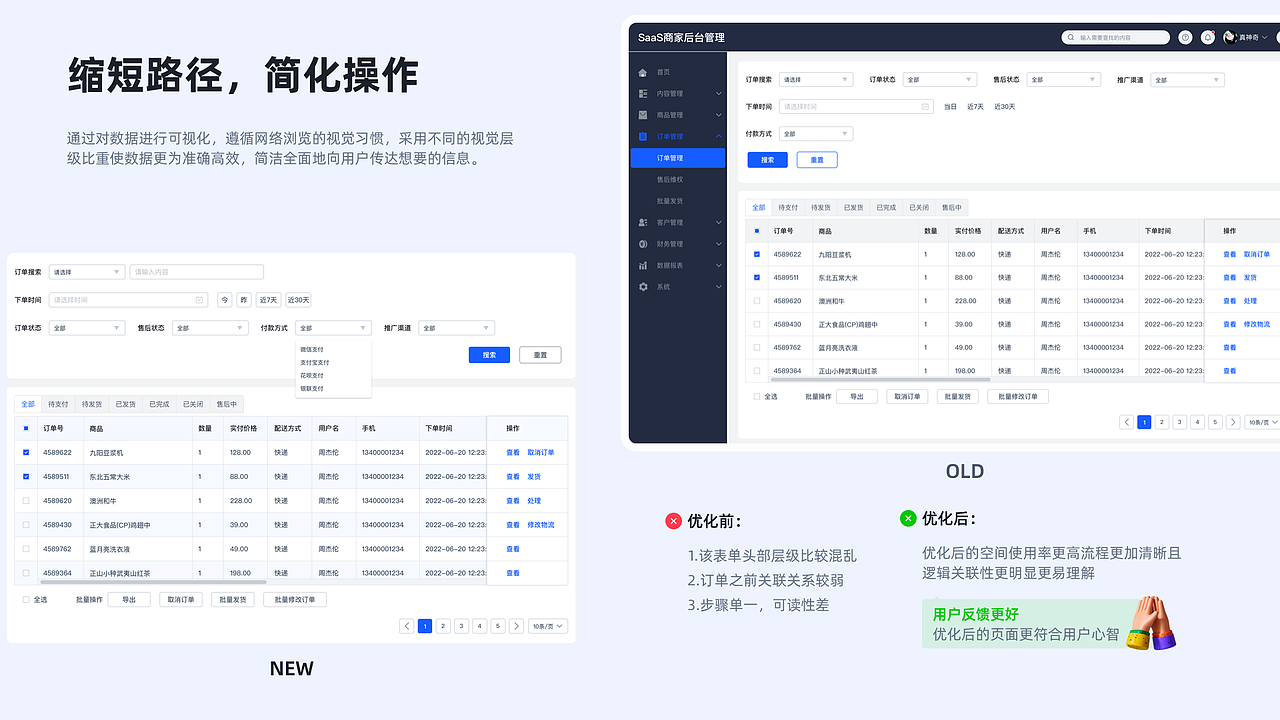The width and height of the screenshot is (1280, 720).
Task: Click the 客户管理 customer icon in the sidebar
Action: (x=643, y=222)
